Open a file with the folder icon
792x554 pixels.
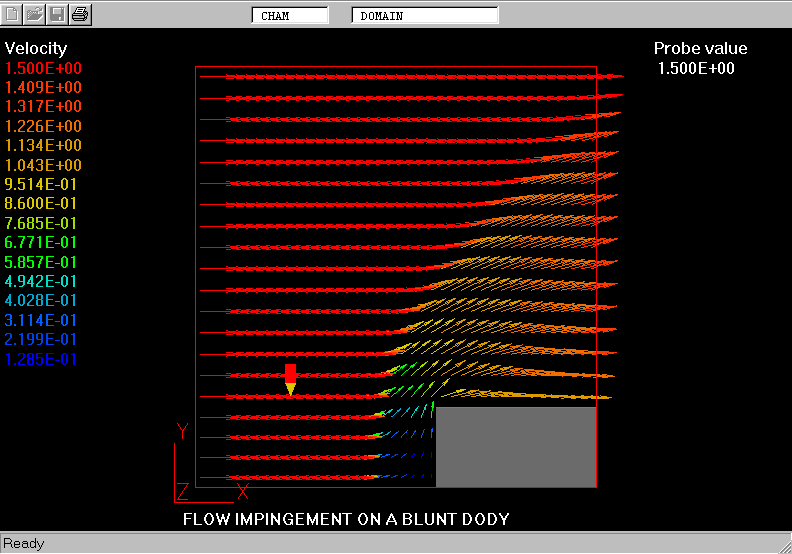tap(36, 14)
